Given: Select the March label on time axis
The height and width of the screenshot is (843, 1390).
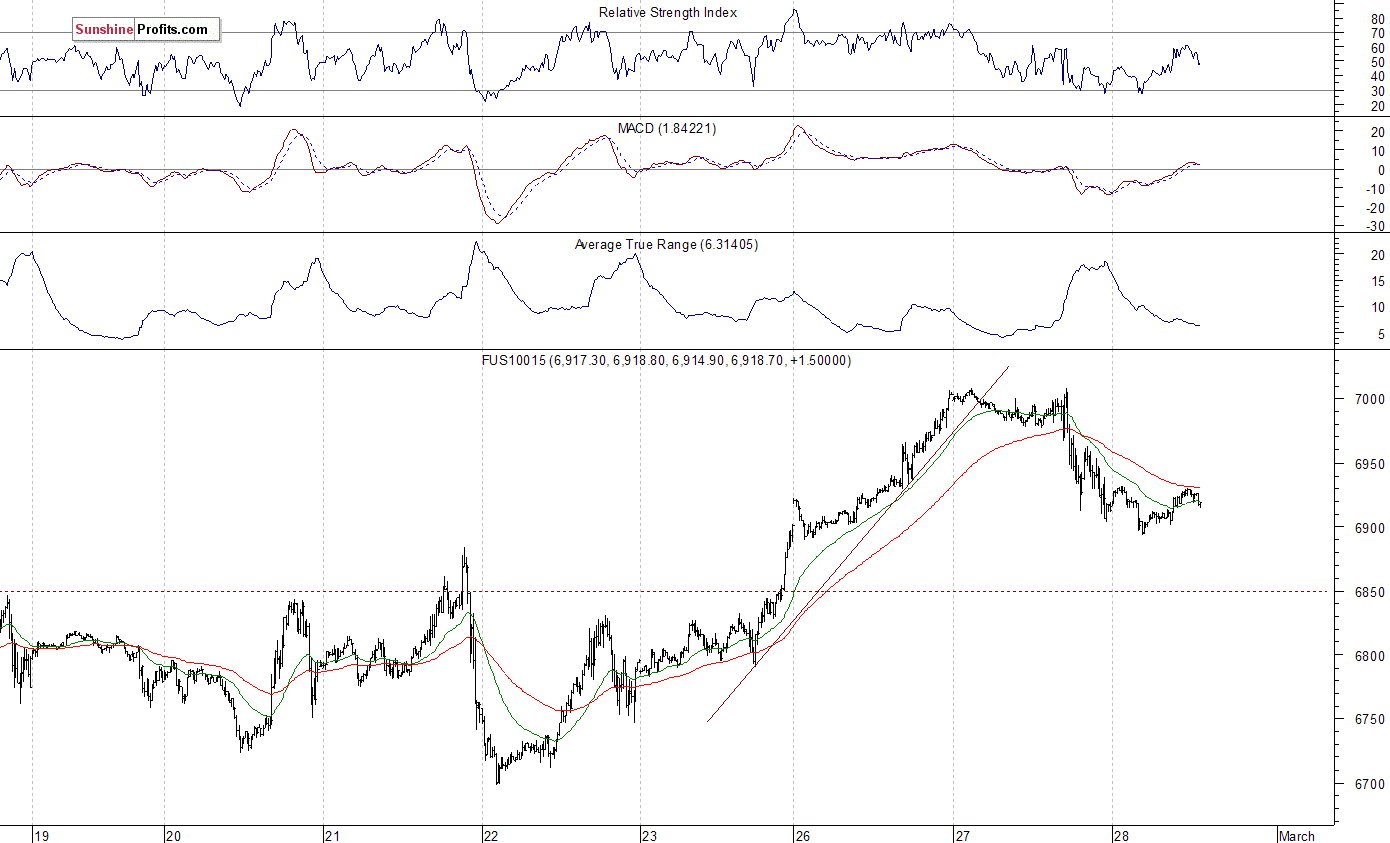Looking at the screenshot, I should [x=1297, y=836].
